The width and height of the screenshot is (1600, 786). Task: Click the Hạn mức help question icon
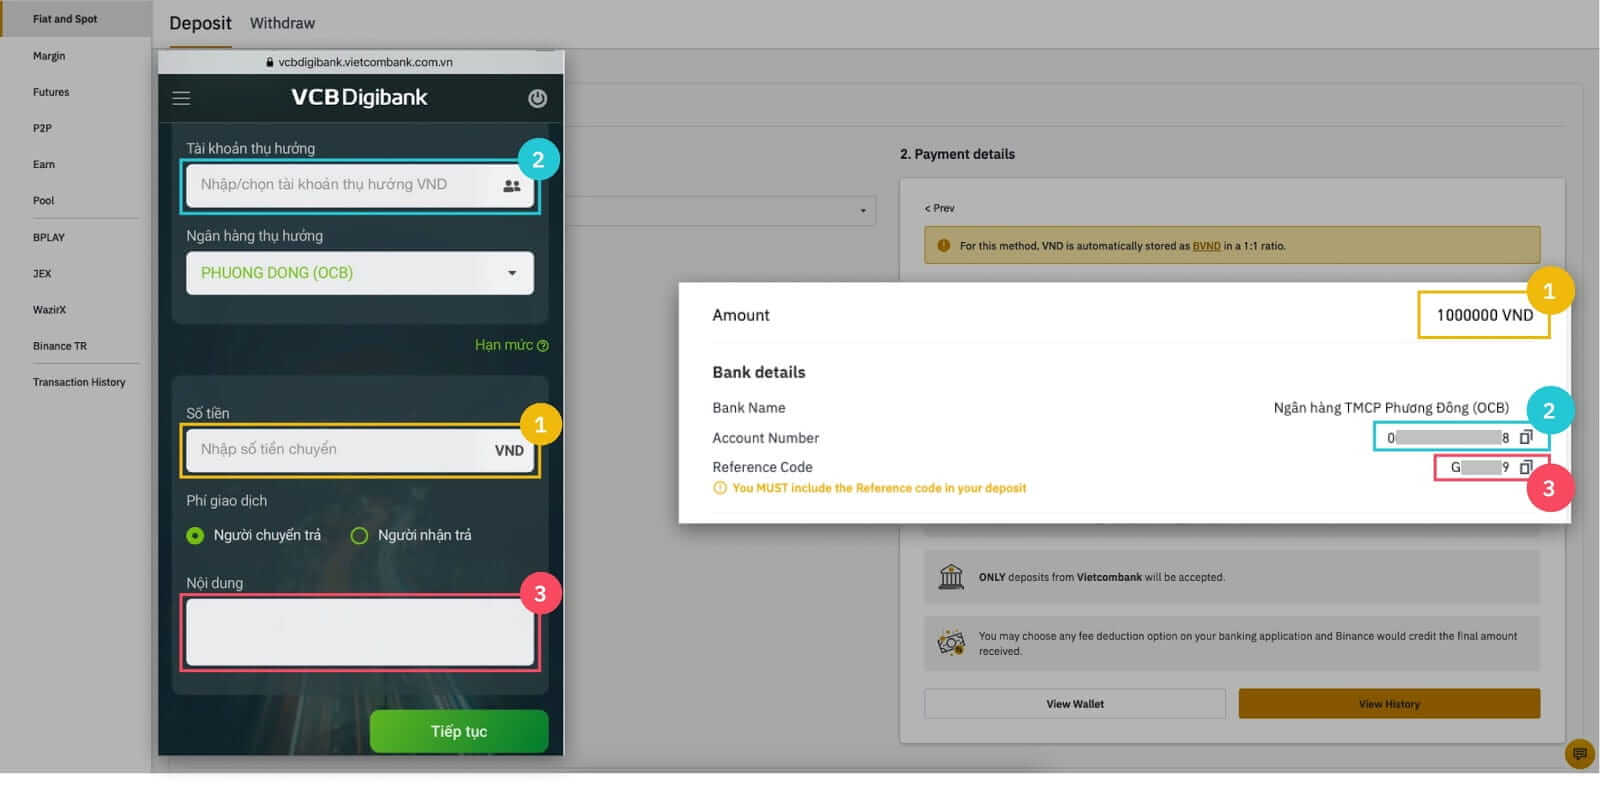tap(543, 346)
